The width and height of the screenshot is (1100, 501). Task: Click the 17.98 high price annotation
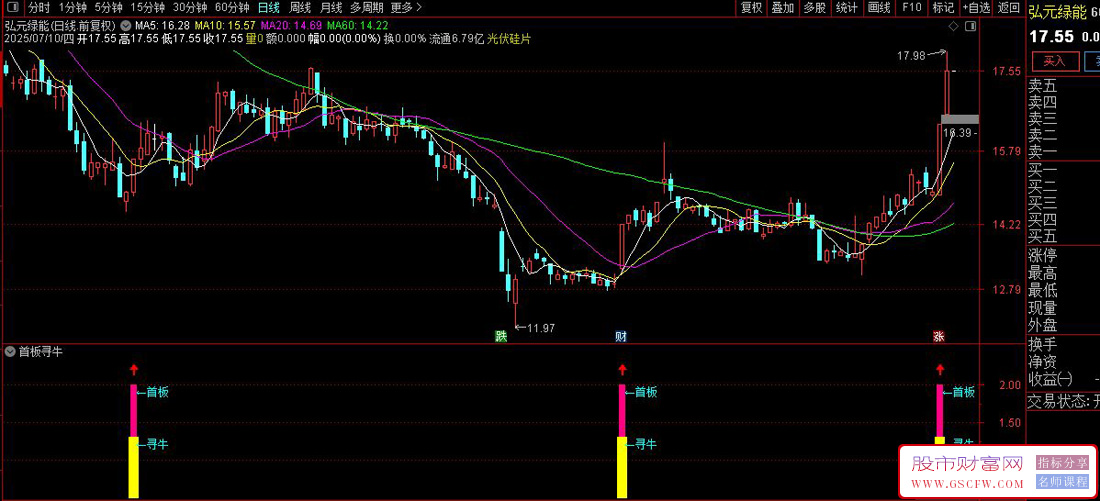909,55
